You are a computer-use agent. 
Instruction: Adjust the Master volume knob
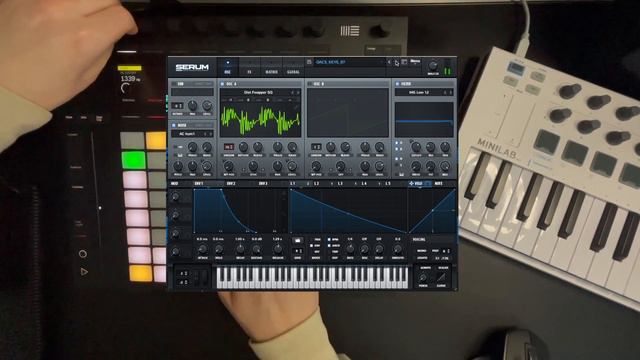433,65
